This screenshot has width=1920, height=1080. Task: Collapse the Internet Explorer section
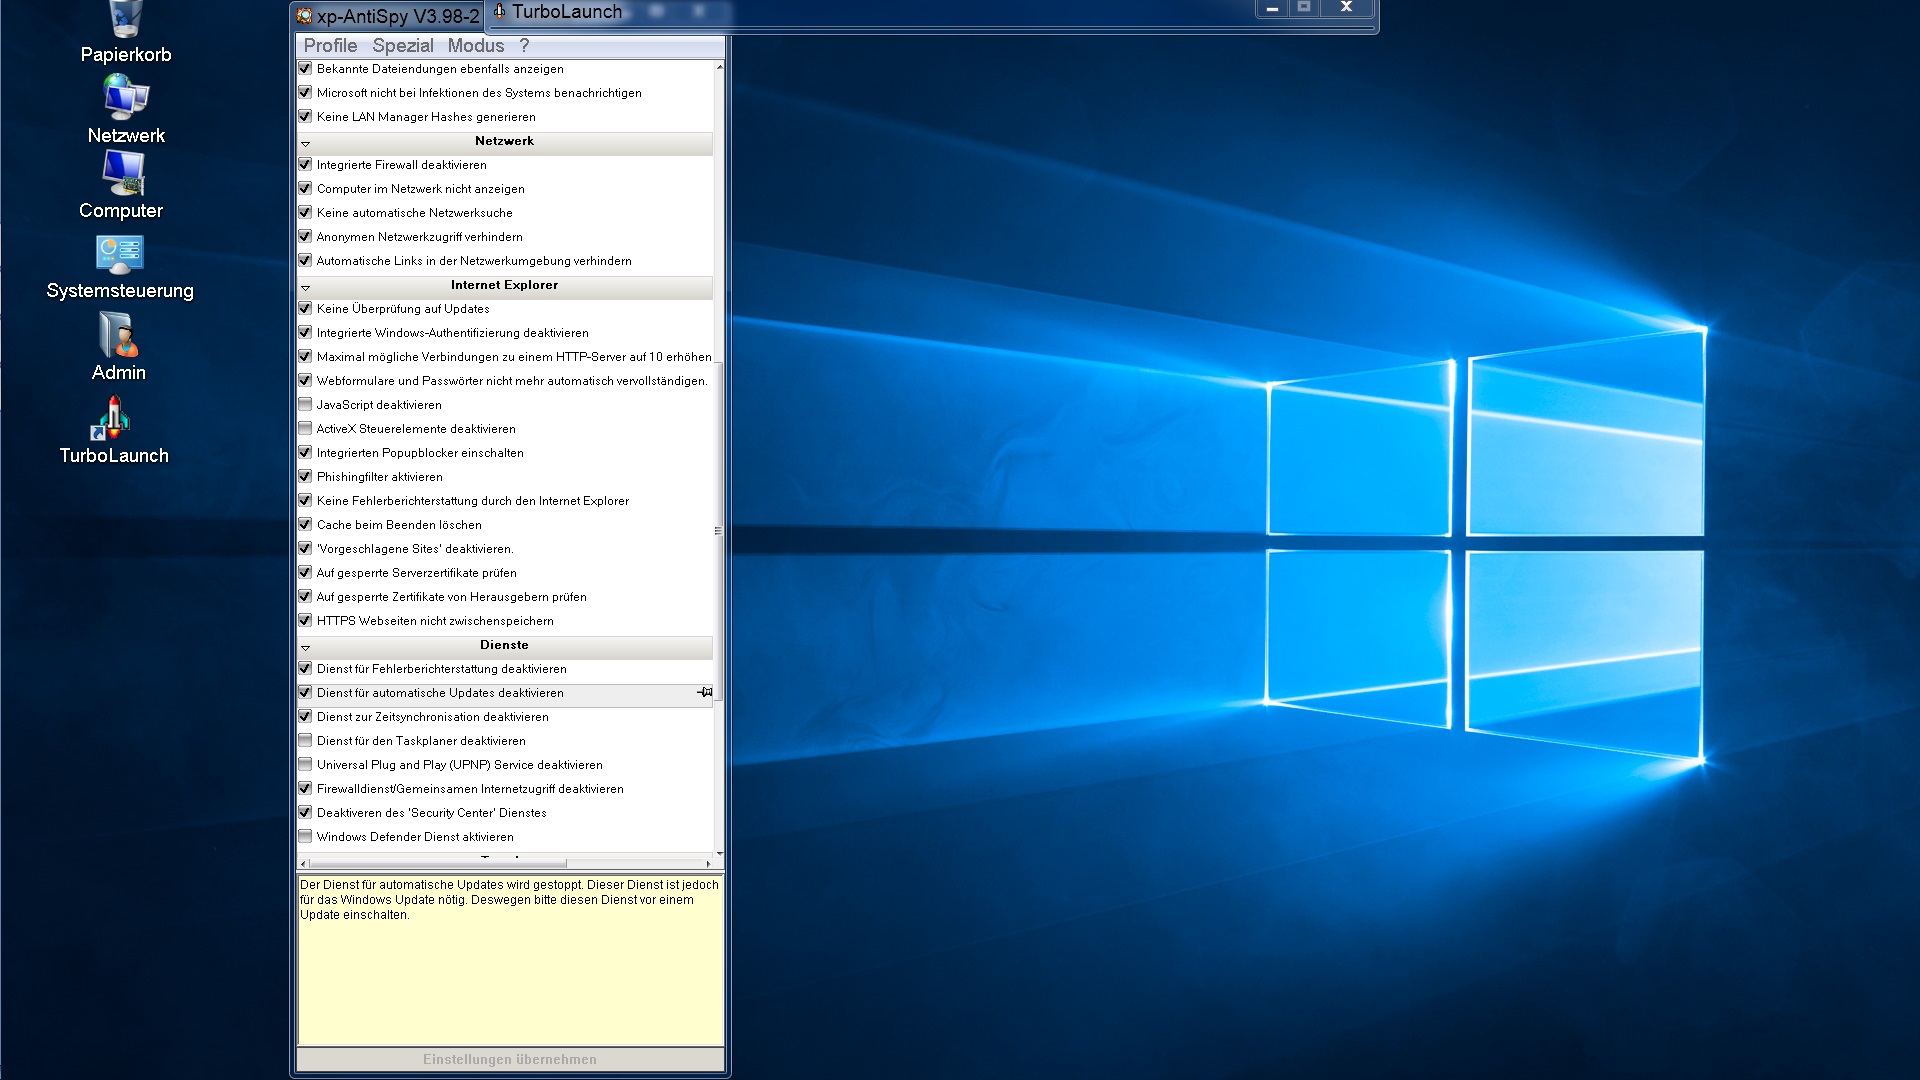coord(306,287)
